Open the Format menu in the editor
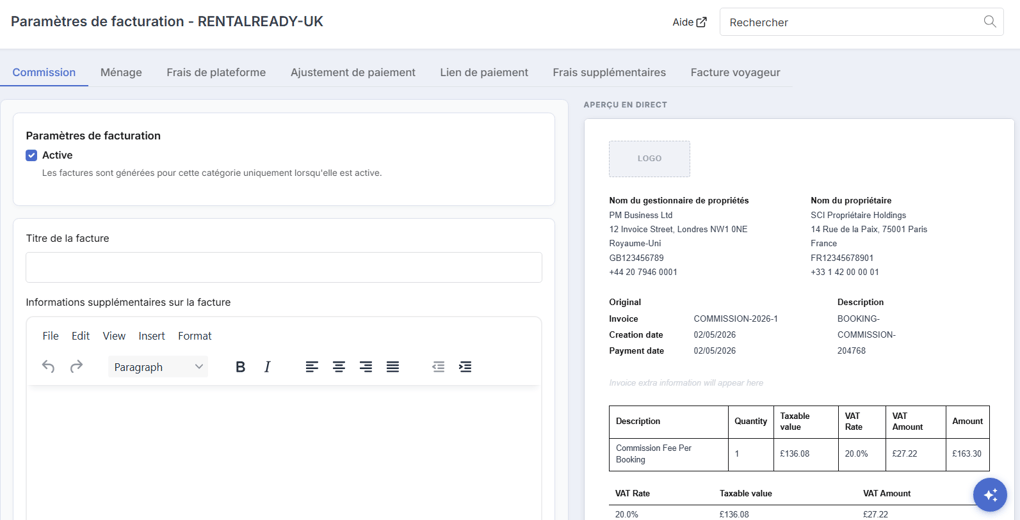1020x520 pixels. tap(195, 336)
